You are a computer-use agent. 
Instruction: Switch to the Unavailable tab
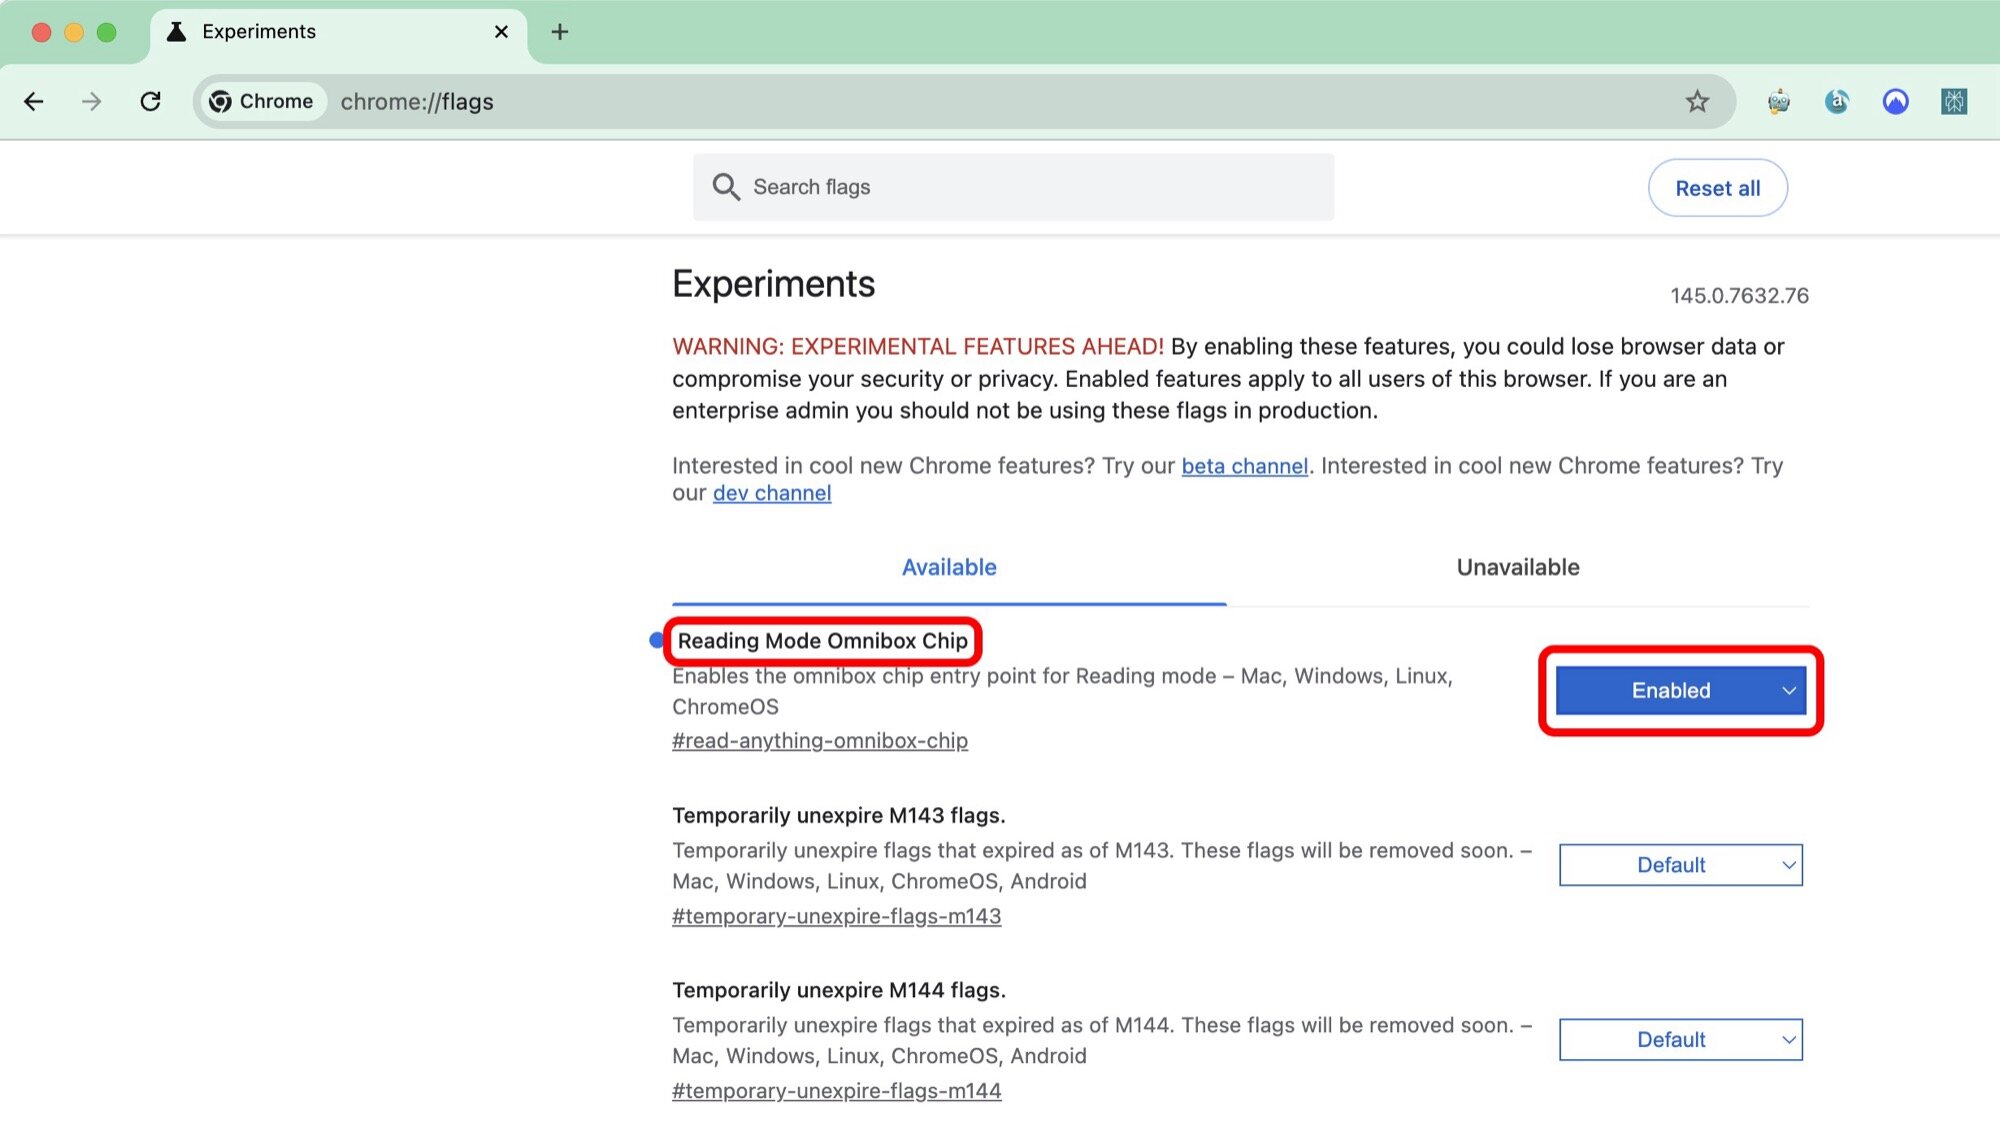(x=1517, y=567)
